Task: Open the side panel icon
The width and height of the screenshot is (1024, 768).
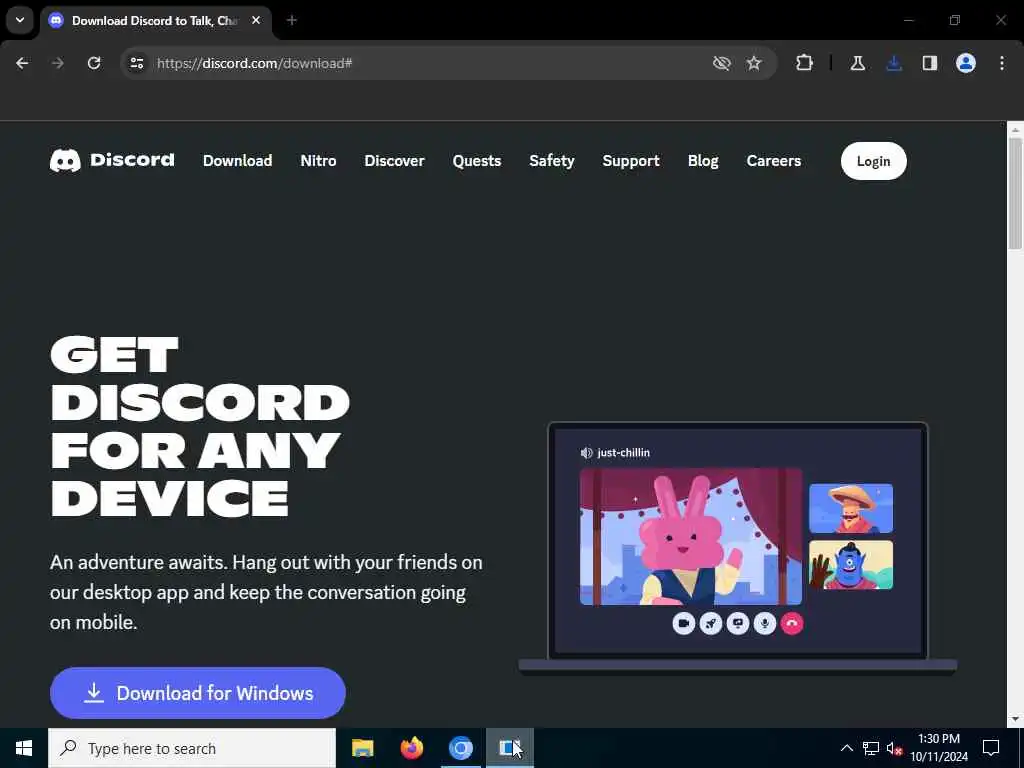Action: pyautogui.click(x=930, y=63)
